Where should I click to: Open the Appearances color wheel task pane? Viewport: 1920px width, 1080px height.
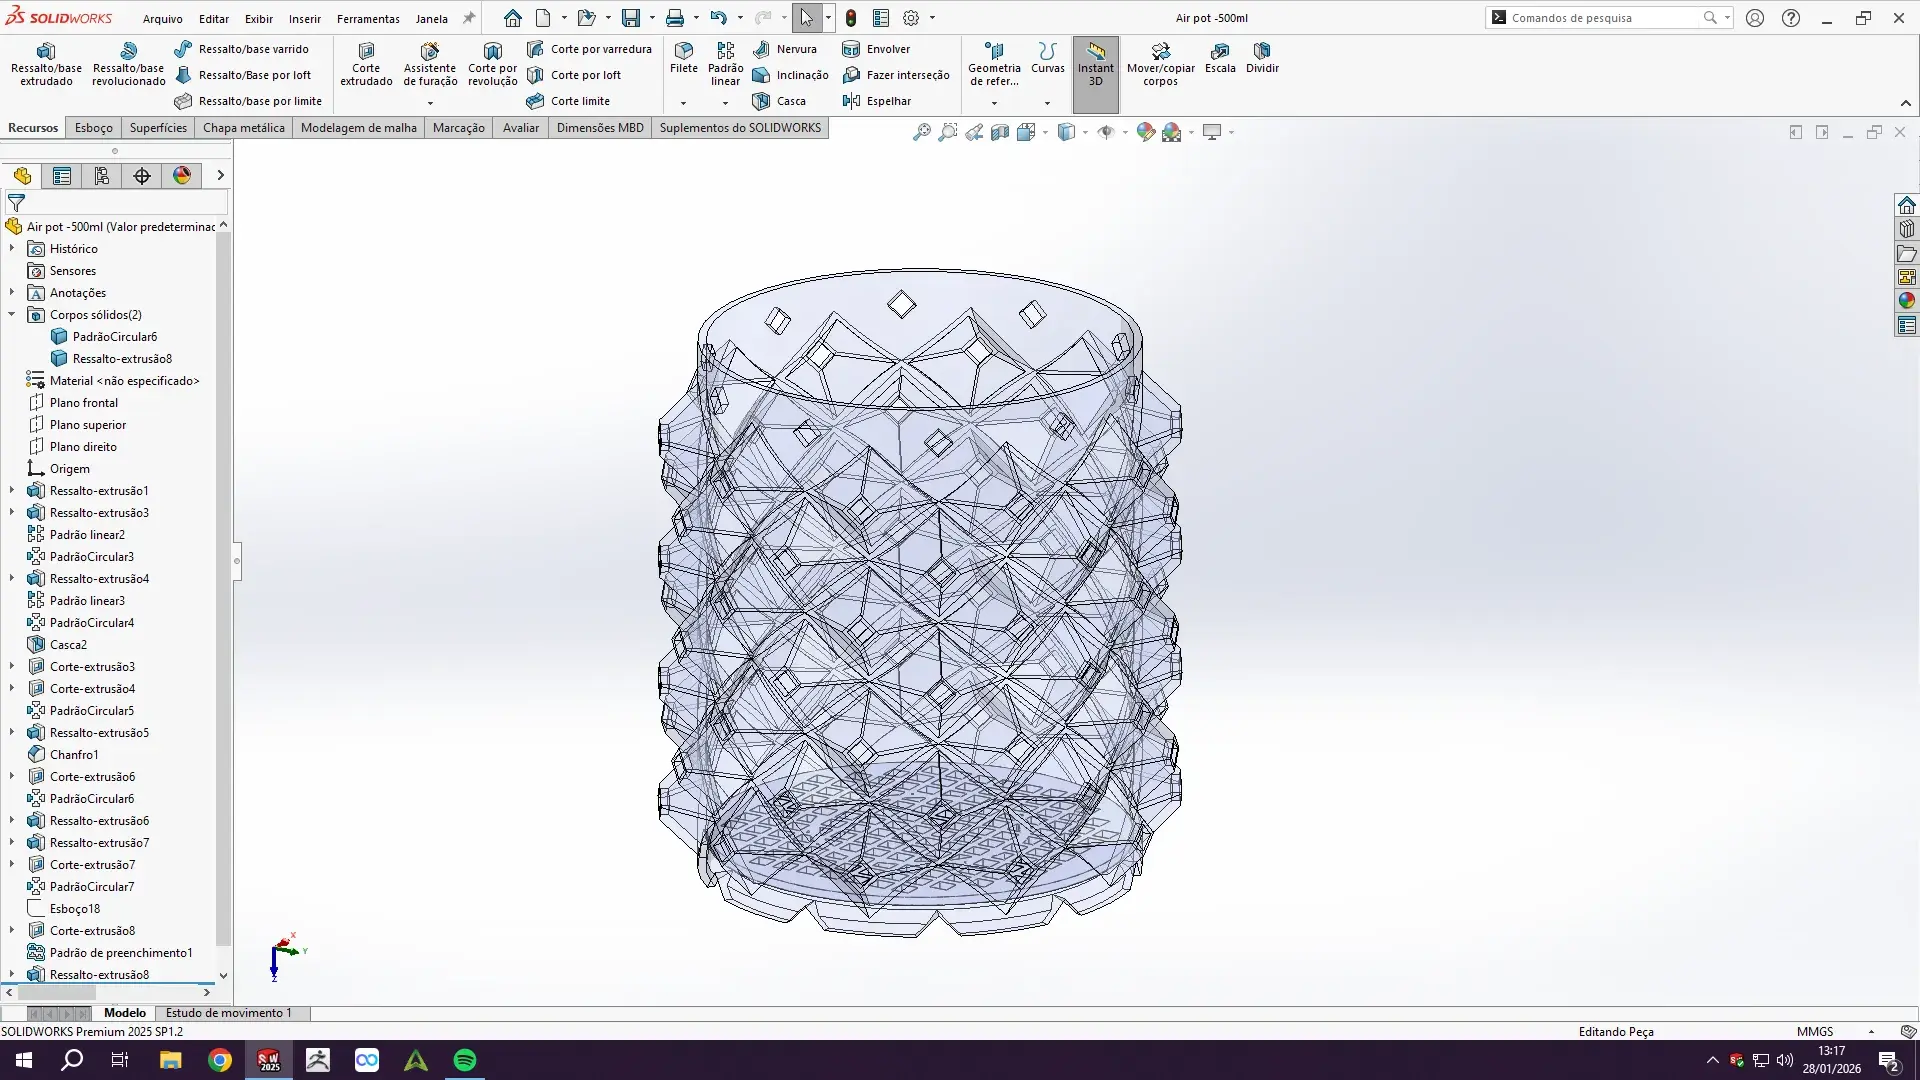pyautogui.click(x=1907, y=301)
